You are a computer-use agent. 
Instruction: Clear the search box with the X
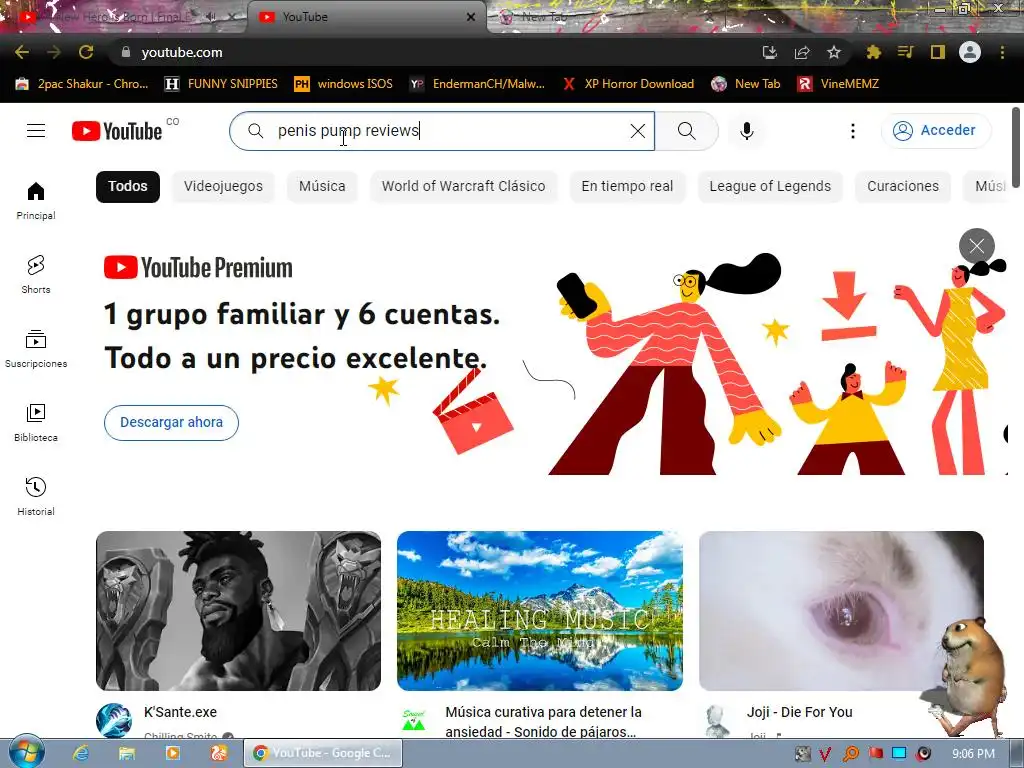pyautogui.click(x=638, y=131)
